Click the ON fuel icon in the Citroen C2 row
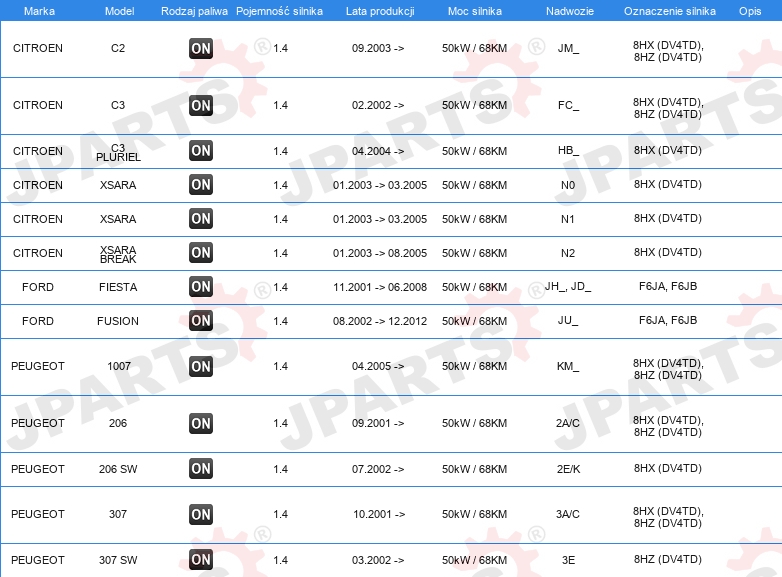Viewport: 782px width, 577px height. point(201,48)
